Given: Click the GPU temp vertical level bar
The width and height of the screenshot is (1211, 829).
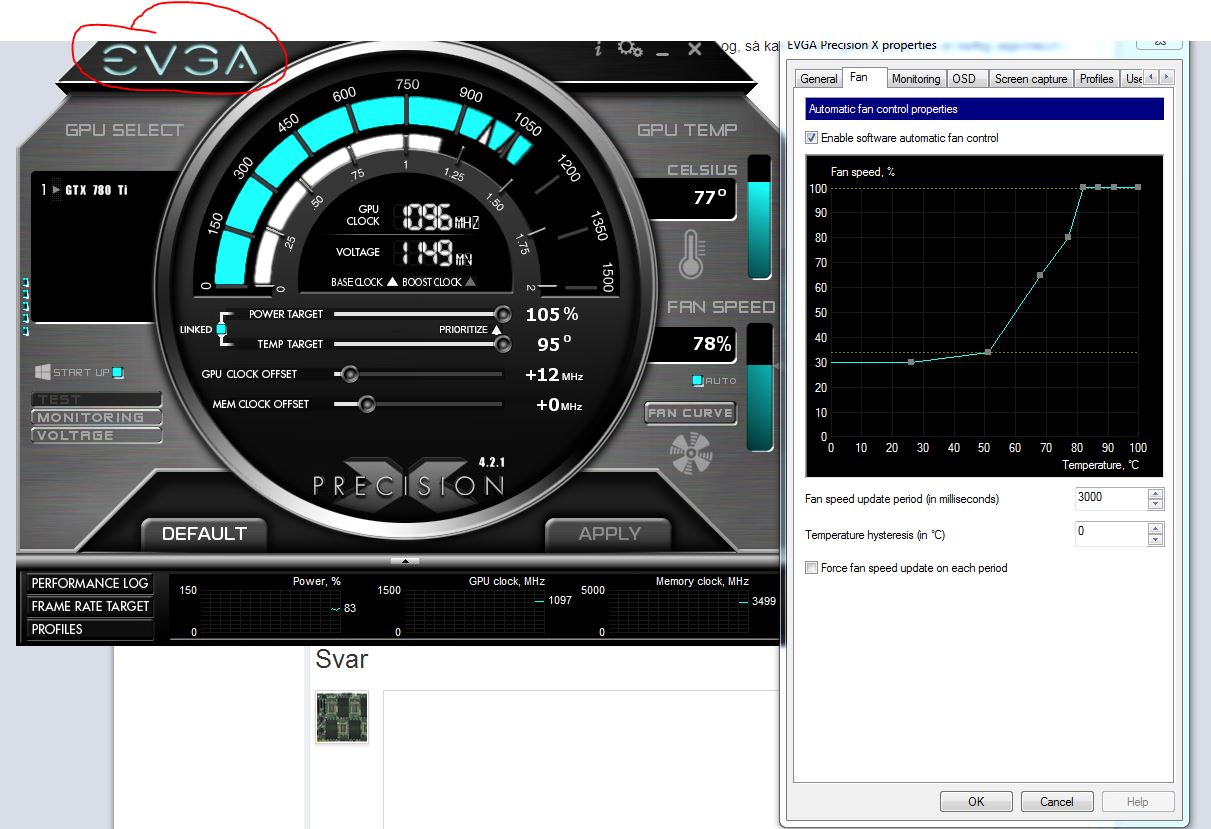Looking at the screenshot, I should [760, 217].
